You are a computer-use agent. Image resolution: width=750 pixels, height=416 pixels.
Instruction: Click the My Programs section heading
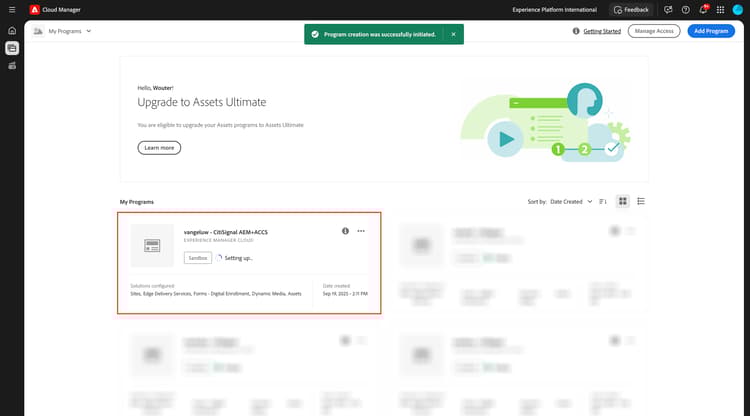coord(137,202)
